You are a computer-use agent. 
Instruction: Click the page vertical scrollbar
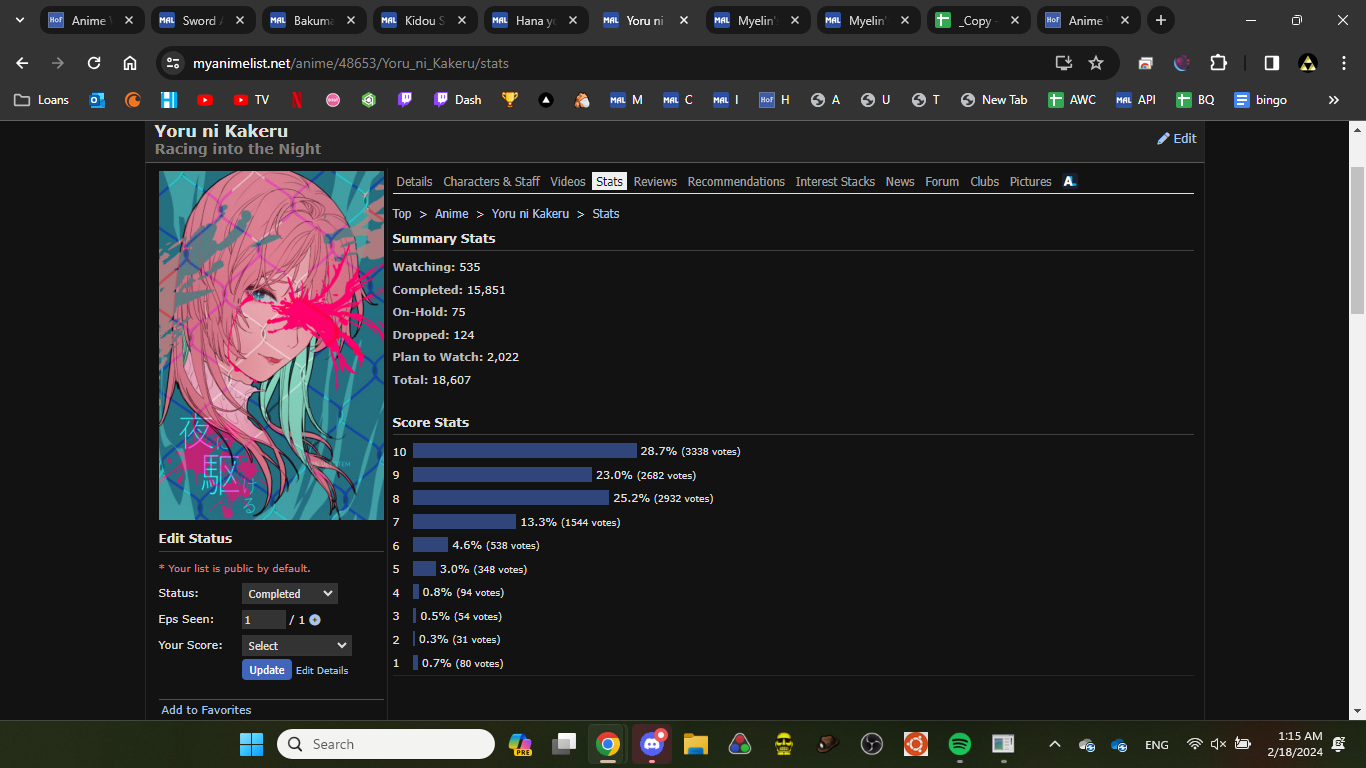click(x=1357, y=240)
